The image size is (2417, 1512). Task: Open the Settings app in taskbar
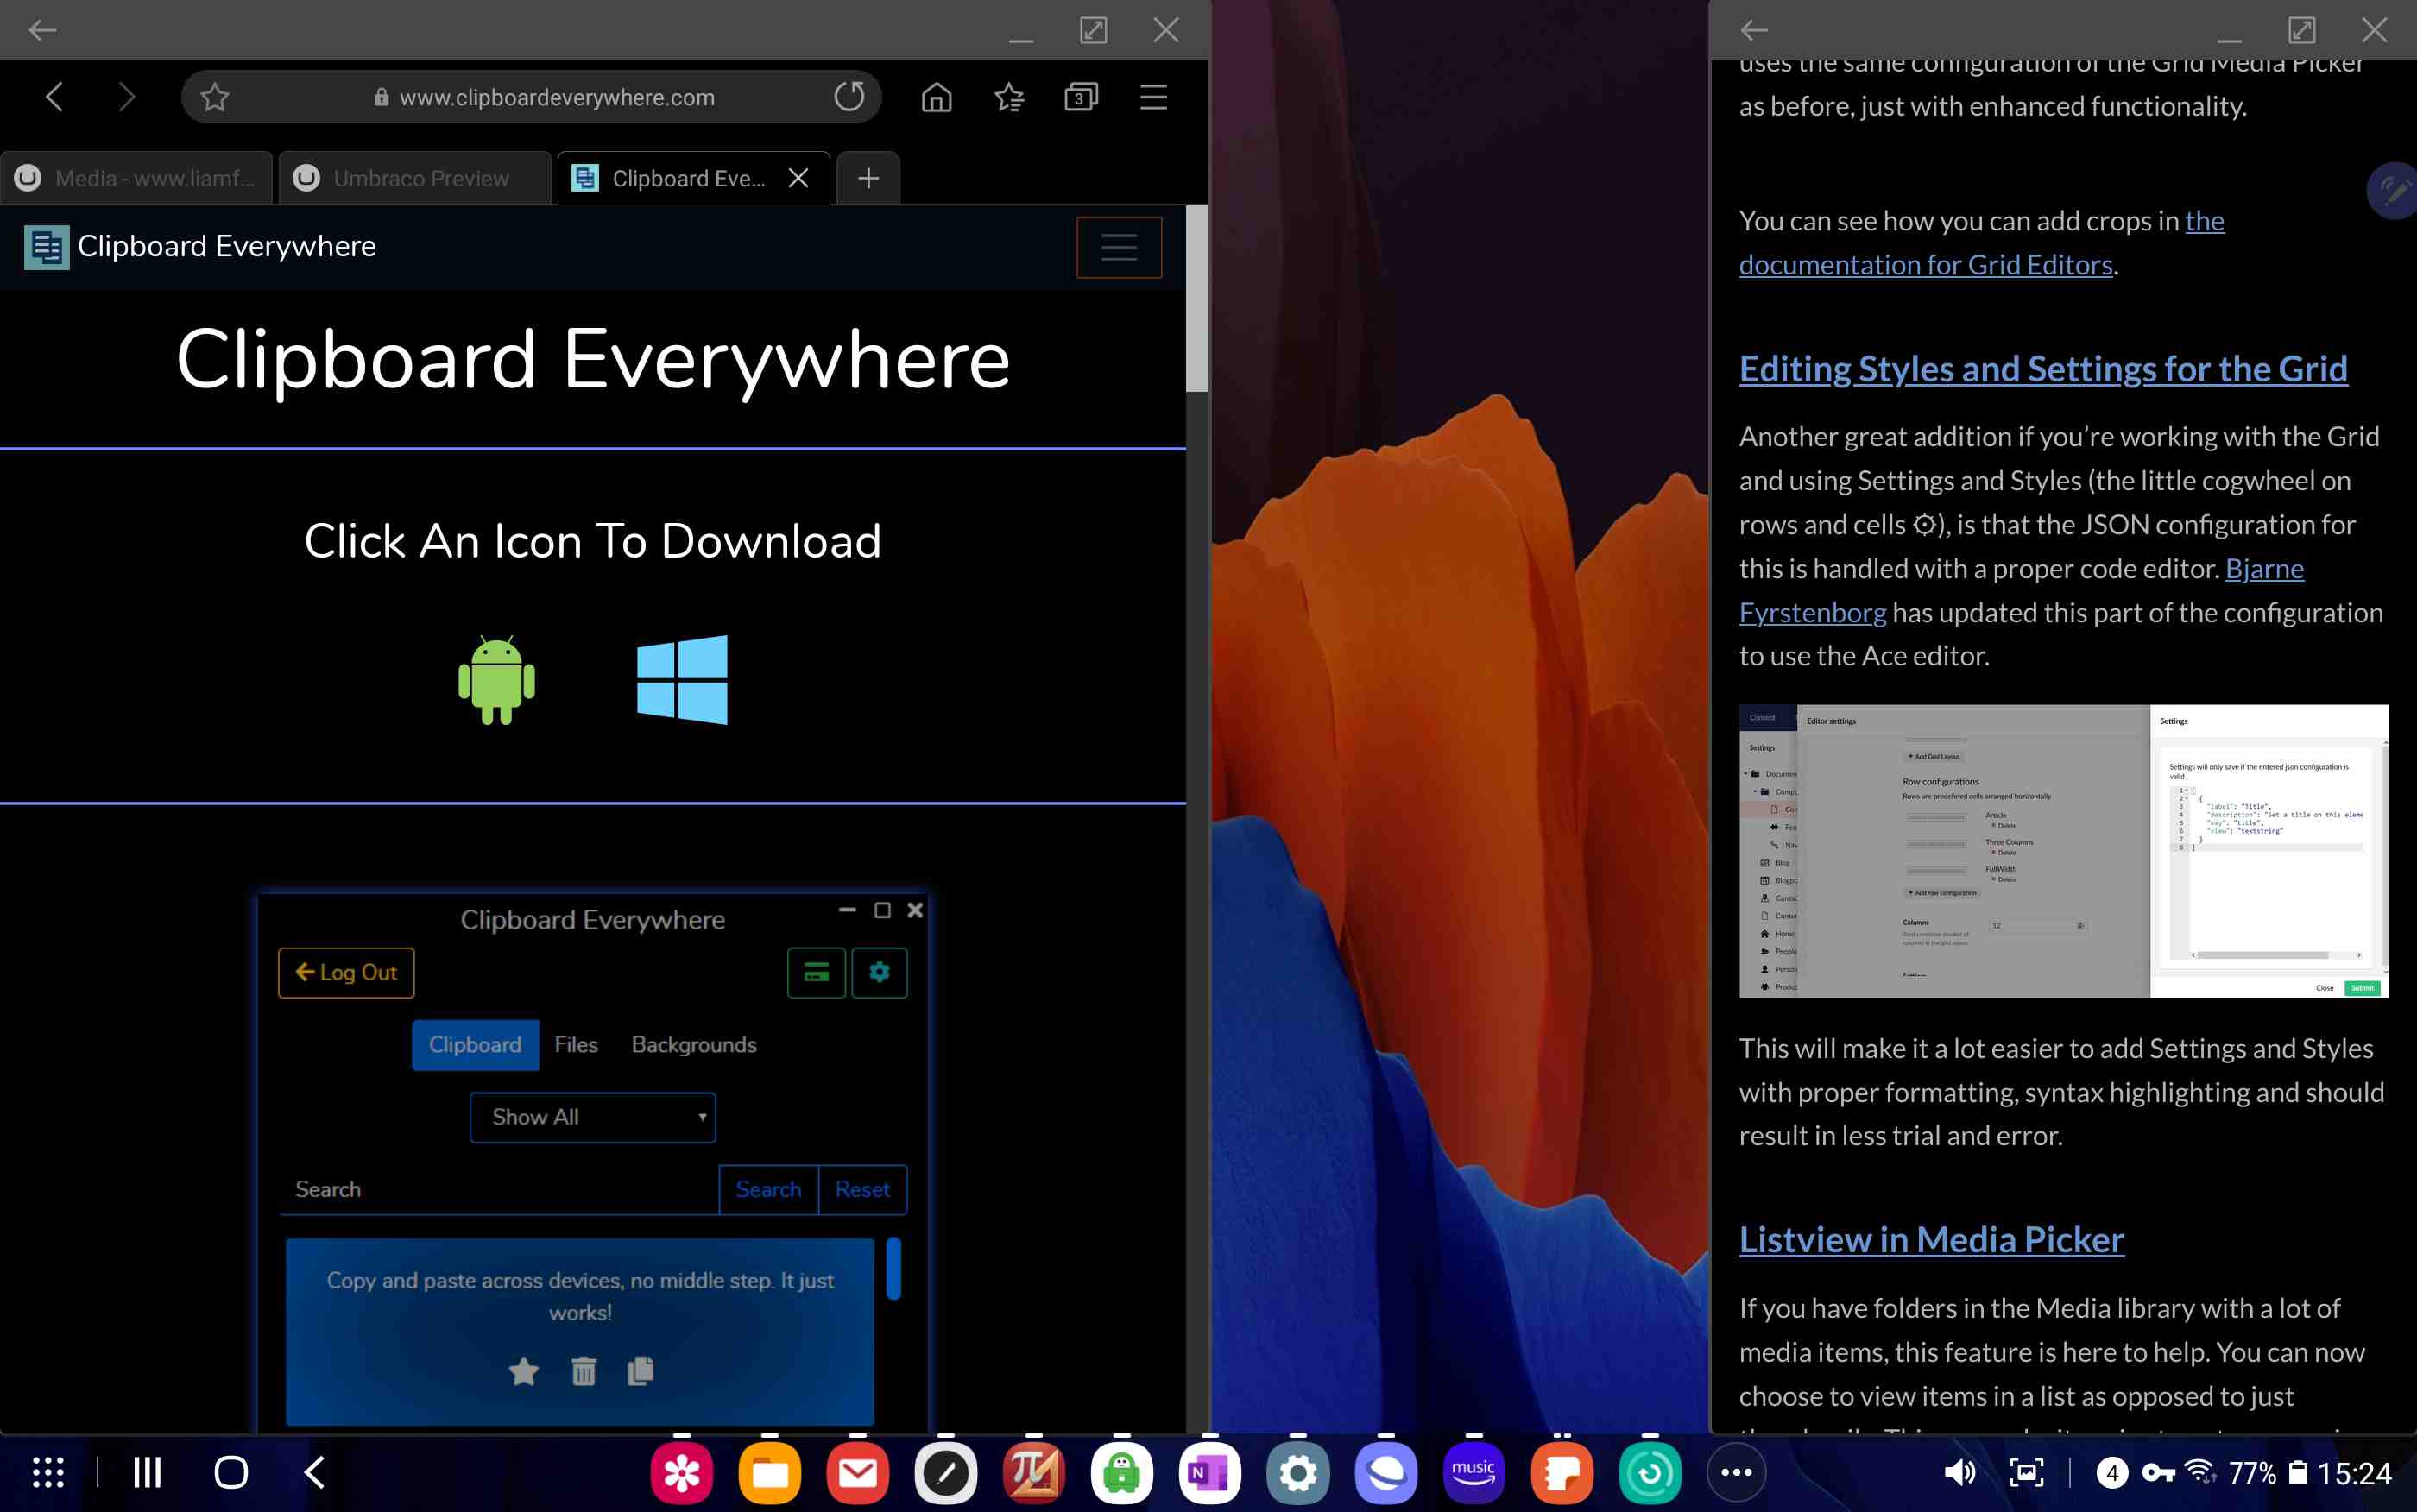[x=1298, y=1472]
